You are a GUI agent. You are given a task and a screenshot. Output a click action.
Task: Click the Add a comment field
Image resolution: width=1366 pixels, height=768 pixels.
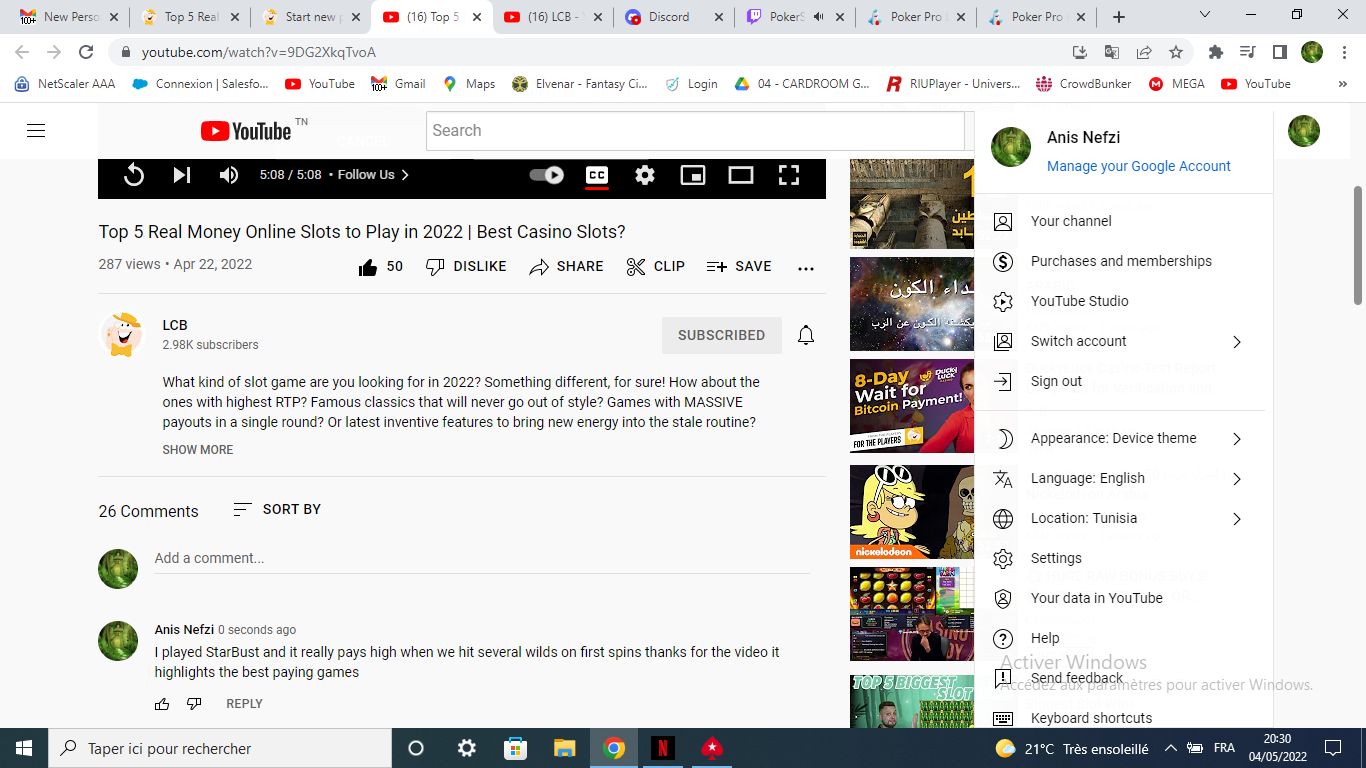pos(482,558)
